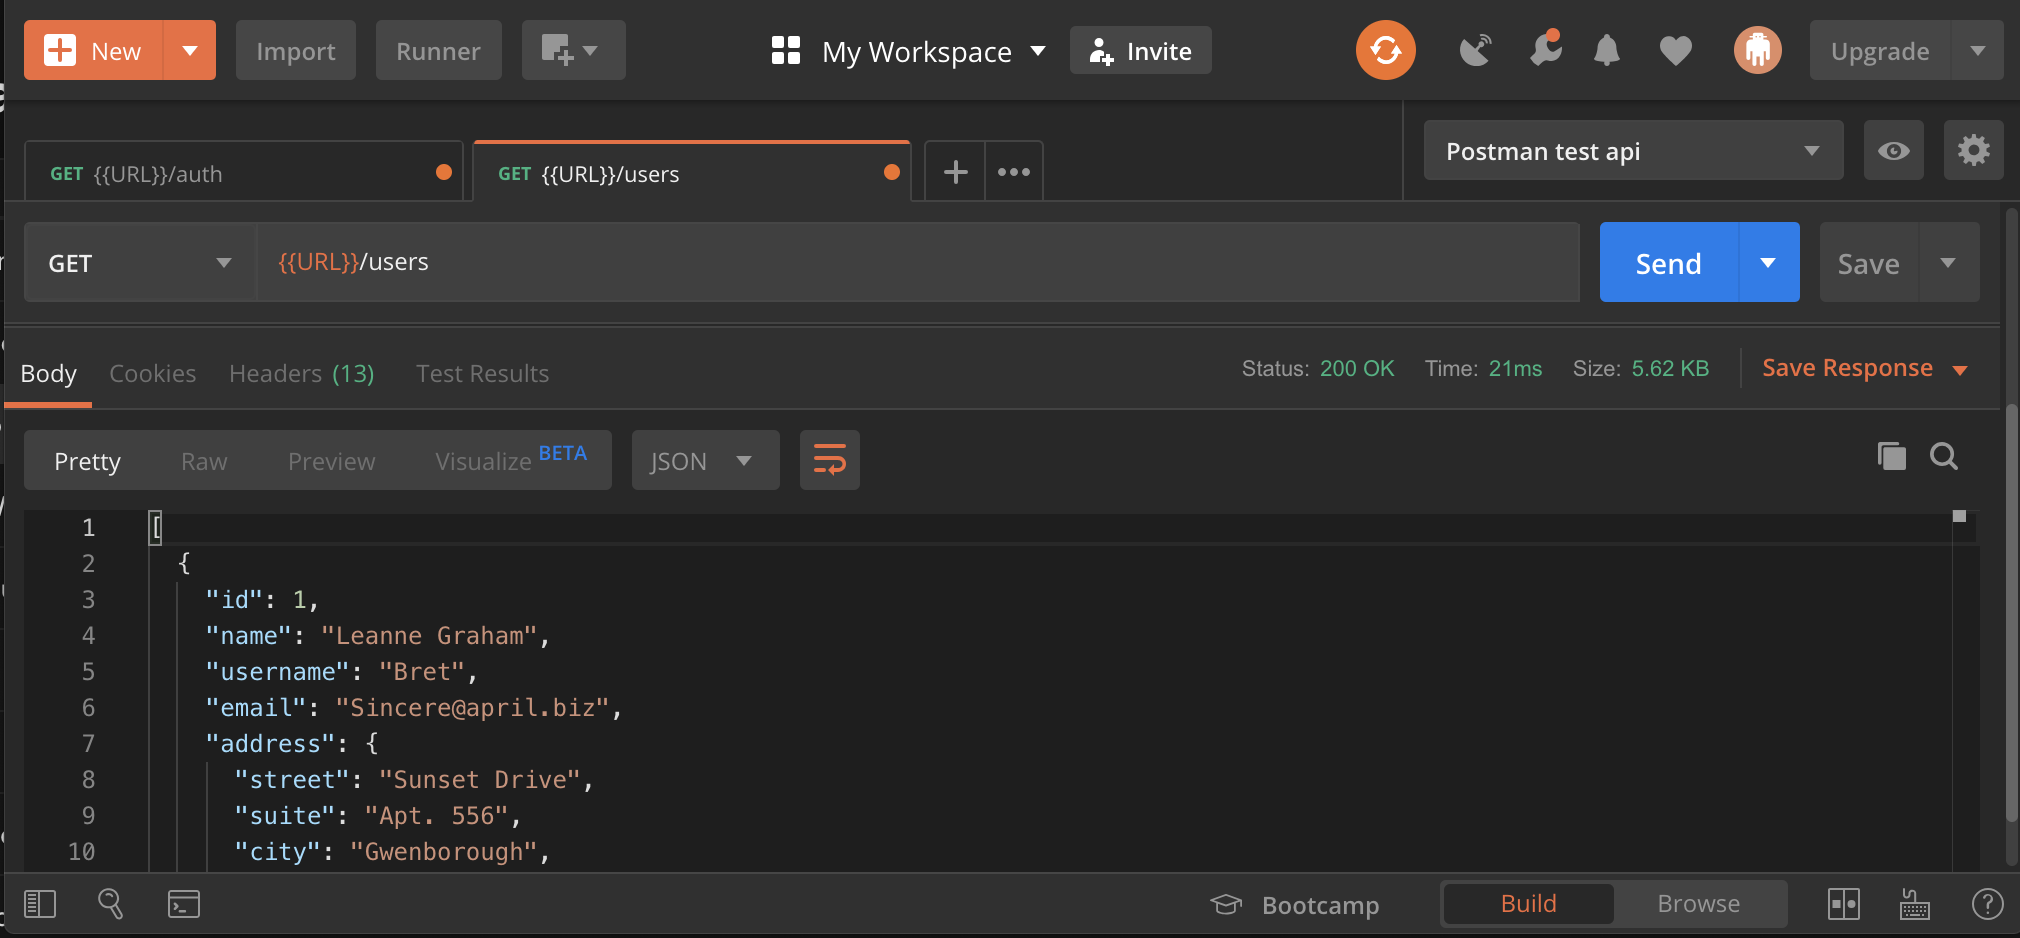Click the heart icon
This screenshot has width=2020, height=938.
click(x=1676, y=50)
